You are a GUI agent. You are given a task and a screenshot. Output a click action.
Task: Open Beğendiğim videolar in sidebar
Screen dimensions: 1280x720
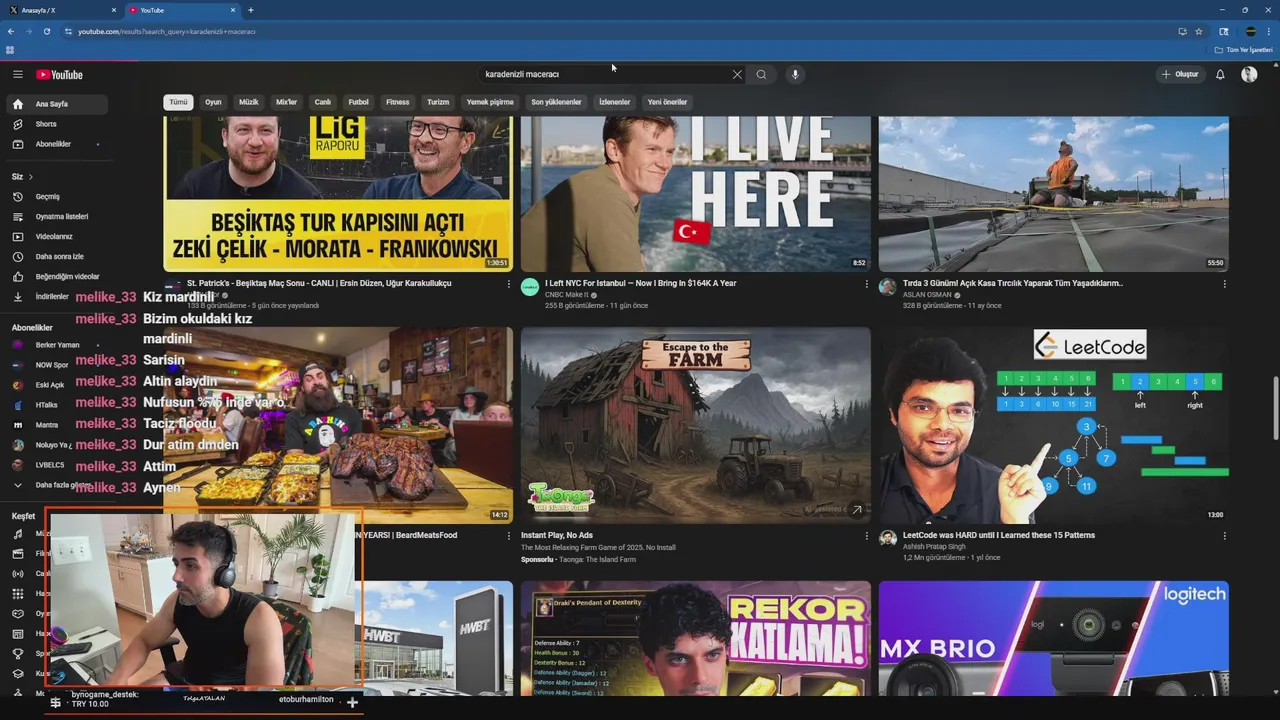pyautogui.click(x=67, y=276)
